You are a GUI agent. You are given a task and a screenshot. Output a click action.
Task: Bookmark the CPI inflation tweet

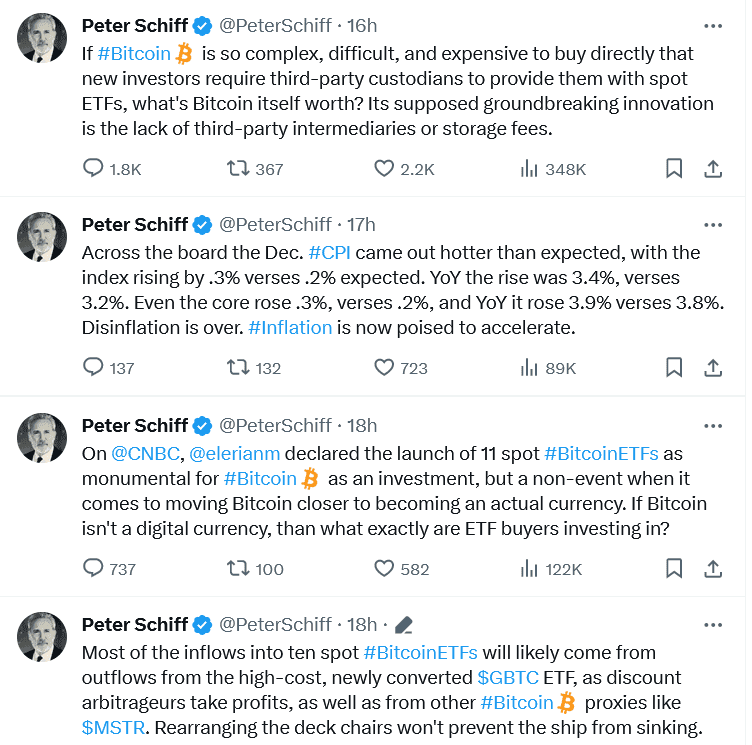674,368
